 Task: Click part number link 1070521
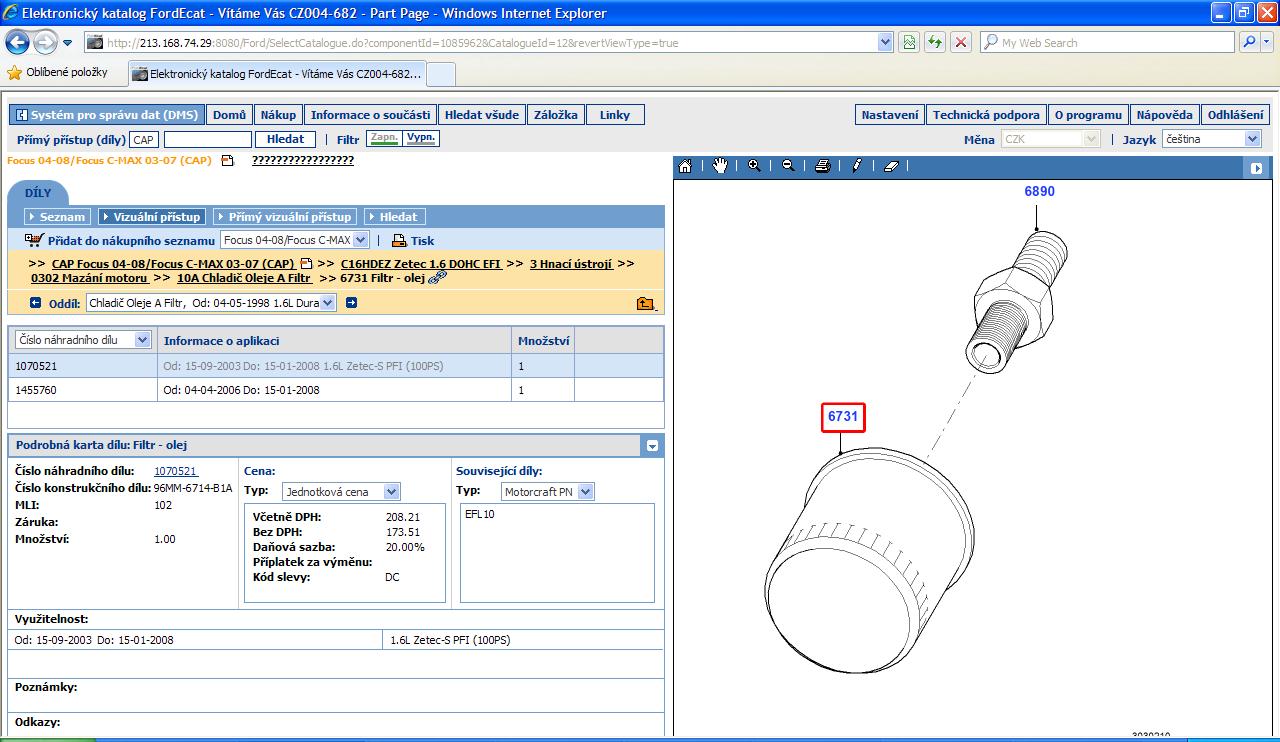pos(175,471)
